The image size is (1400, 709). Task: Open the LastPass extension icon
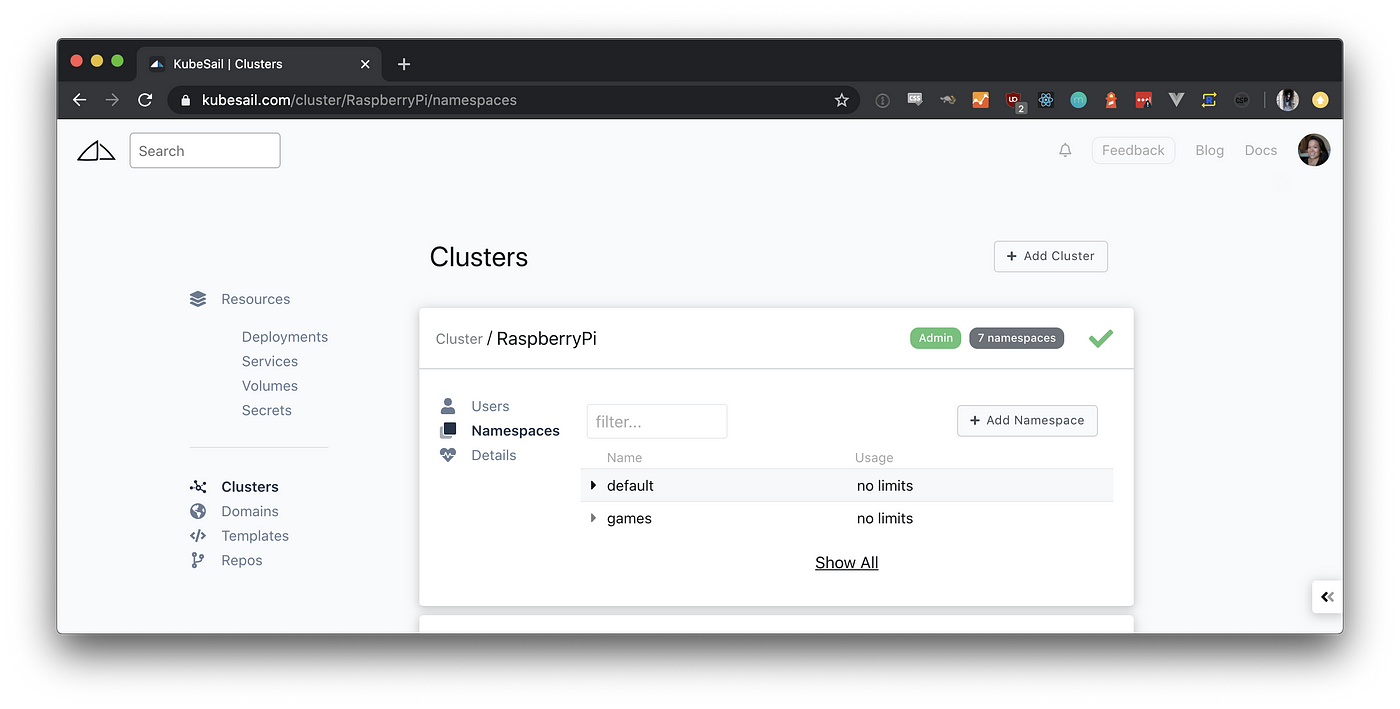click(x=1143, y=100)
